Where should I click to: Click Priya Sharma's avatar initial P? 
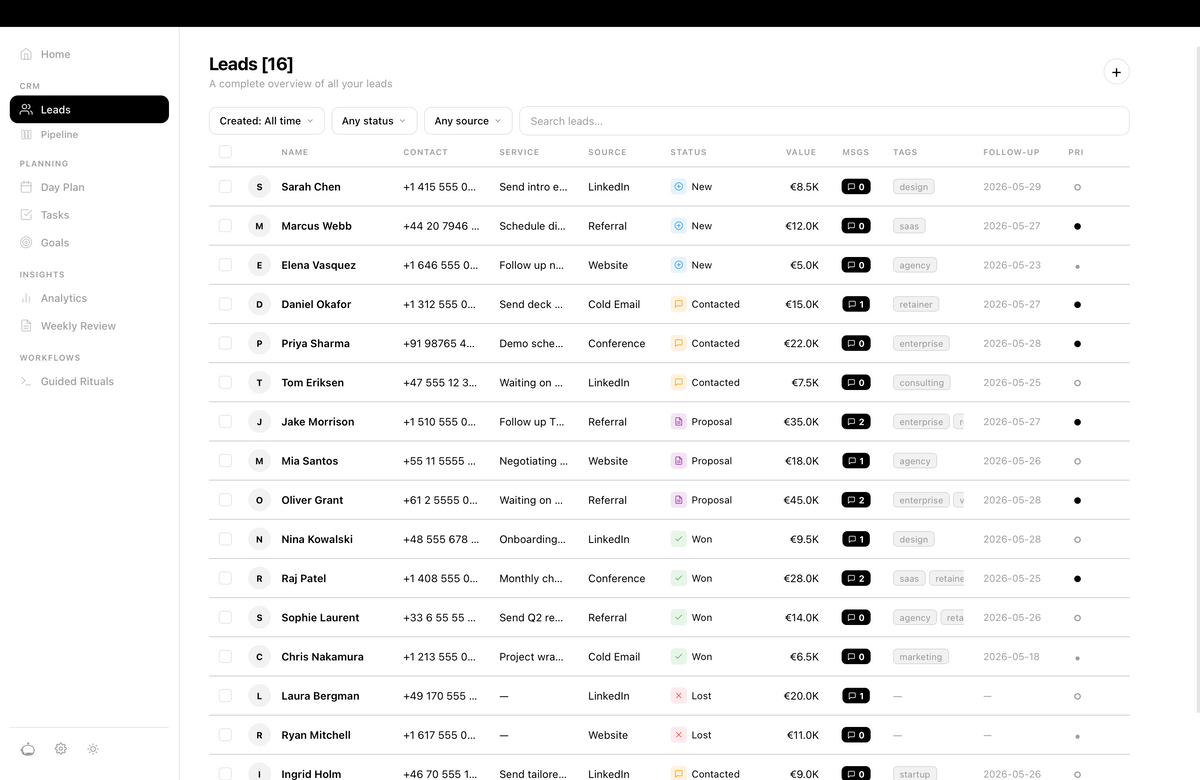[260, 343]
